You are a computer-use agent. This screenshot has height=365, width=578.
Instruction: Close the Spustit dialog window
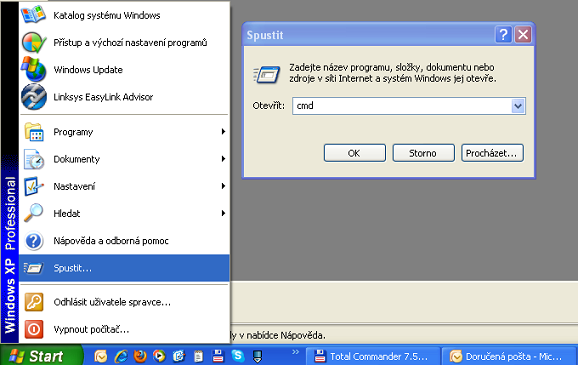click(523, 35)
